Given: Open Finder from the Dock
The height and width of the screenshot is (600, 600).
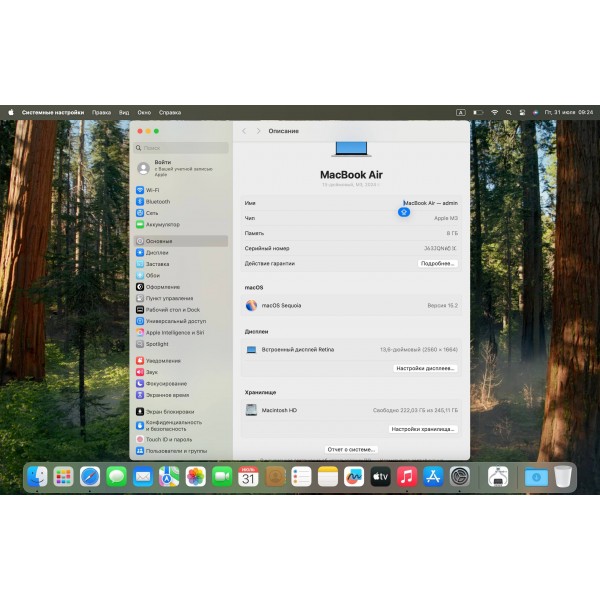Looking at the screenshot, I should click(37, 477).
